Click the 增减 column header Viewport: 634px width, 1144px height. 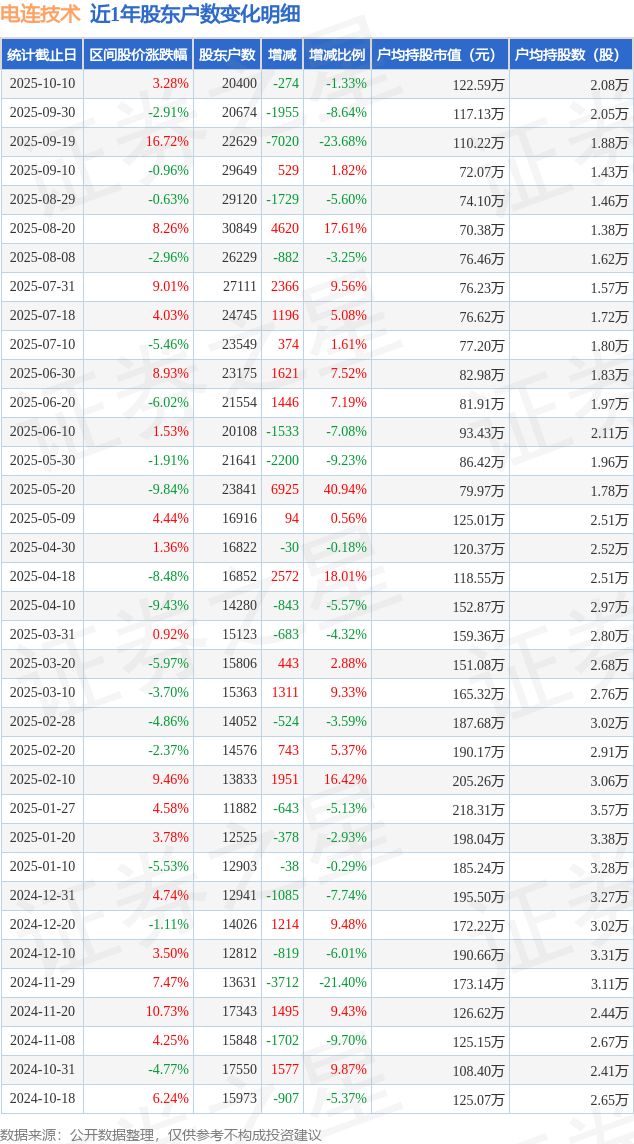click(x=283, y=55)
